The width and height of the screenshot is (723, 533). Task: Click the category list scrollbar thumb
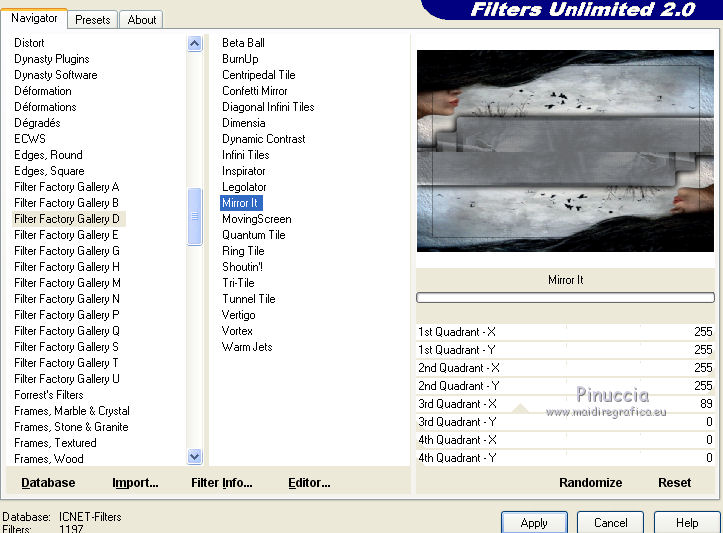(195, 216)
